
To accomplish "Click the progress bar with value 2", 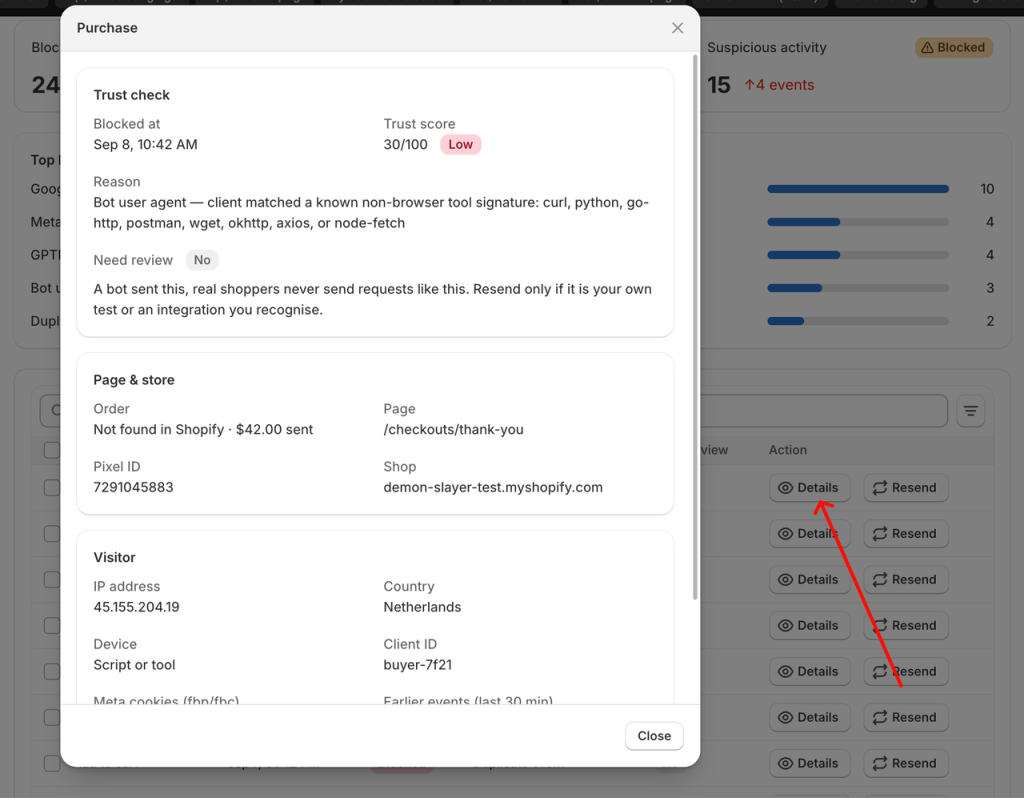I will click(x=858, y=321).
